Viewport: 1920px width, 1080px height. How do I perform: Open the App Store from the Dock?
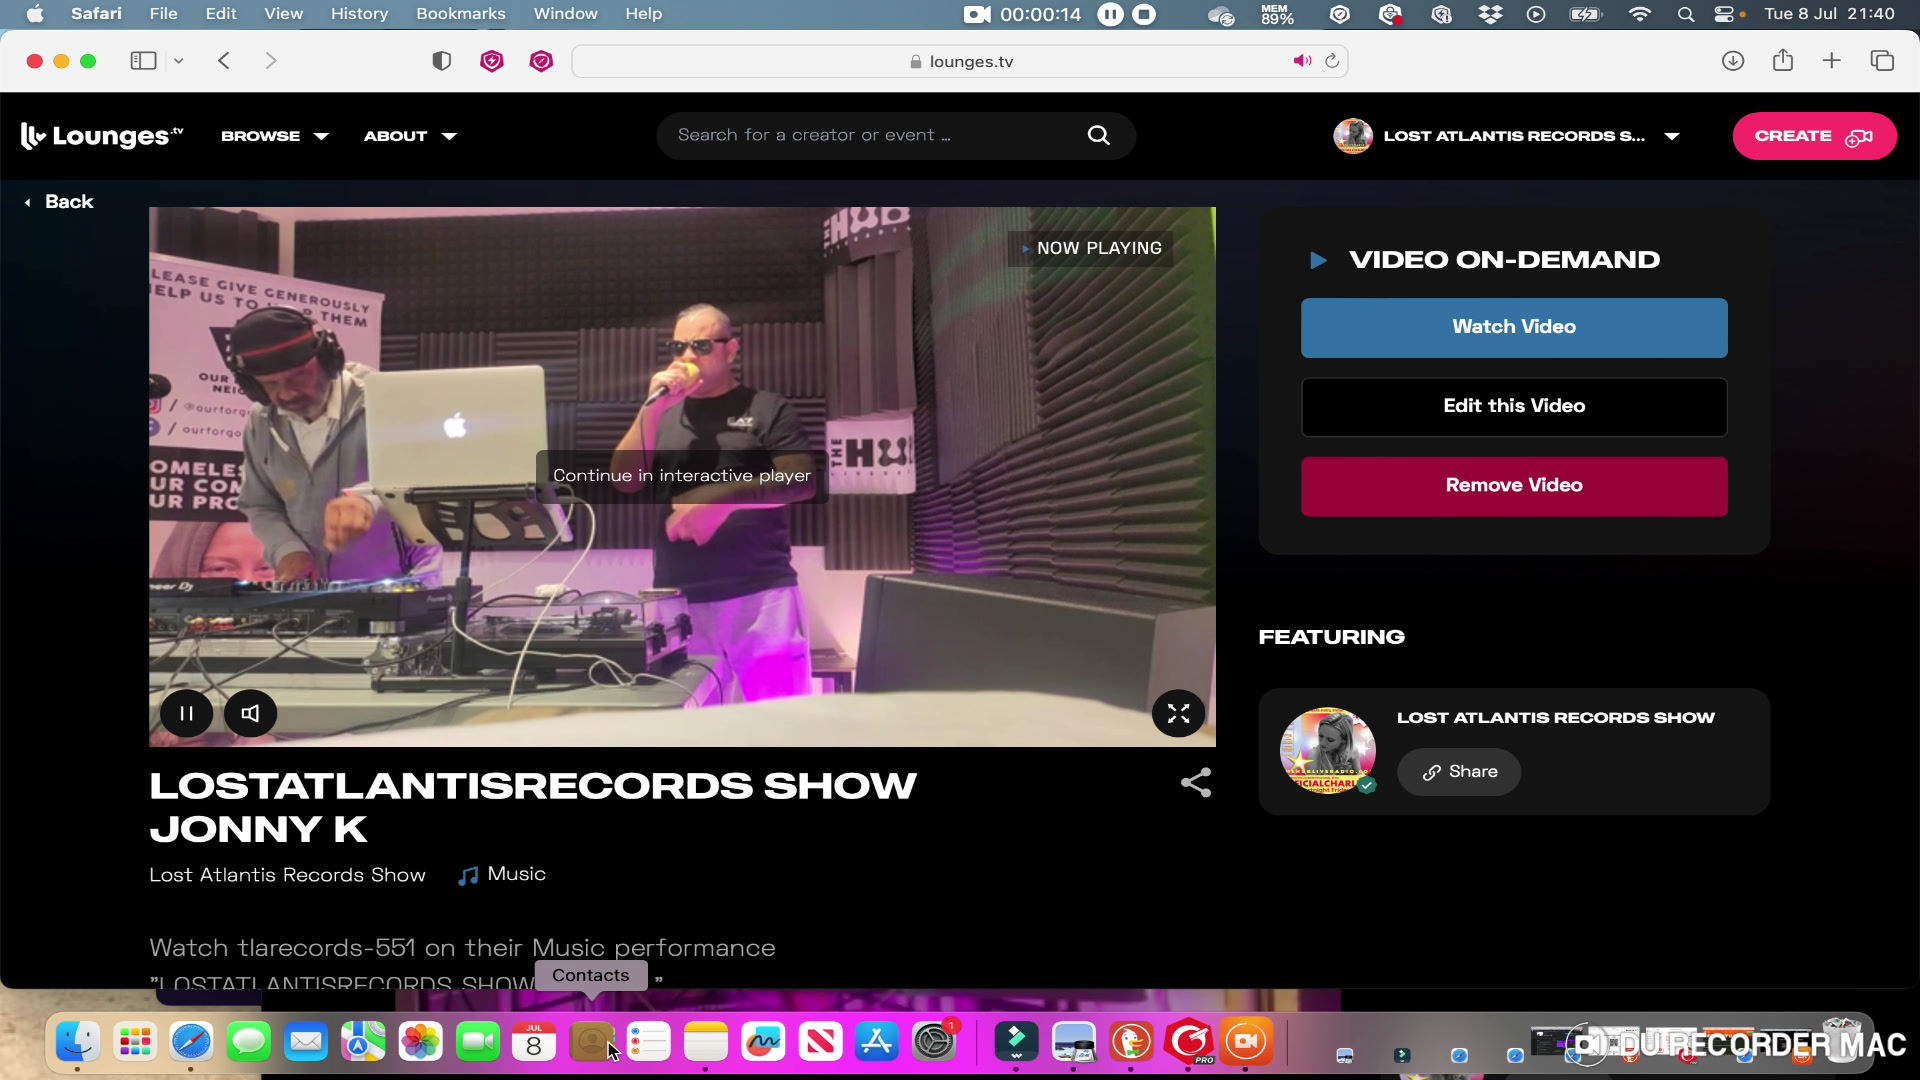point(877,1043)
